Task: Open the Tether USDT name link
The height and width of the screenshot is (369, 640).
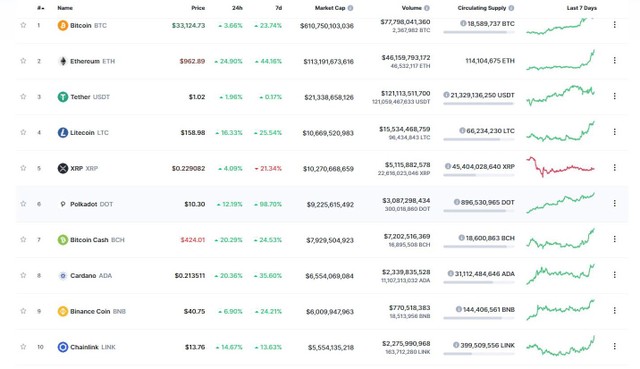Action: tap(90, 97)
